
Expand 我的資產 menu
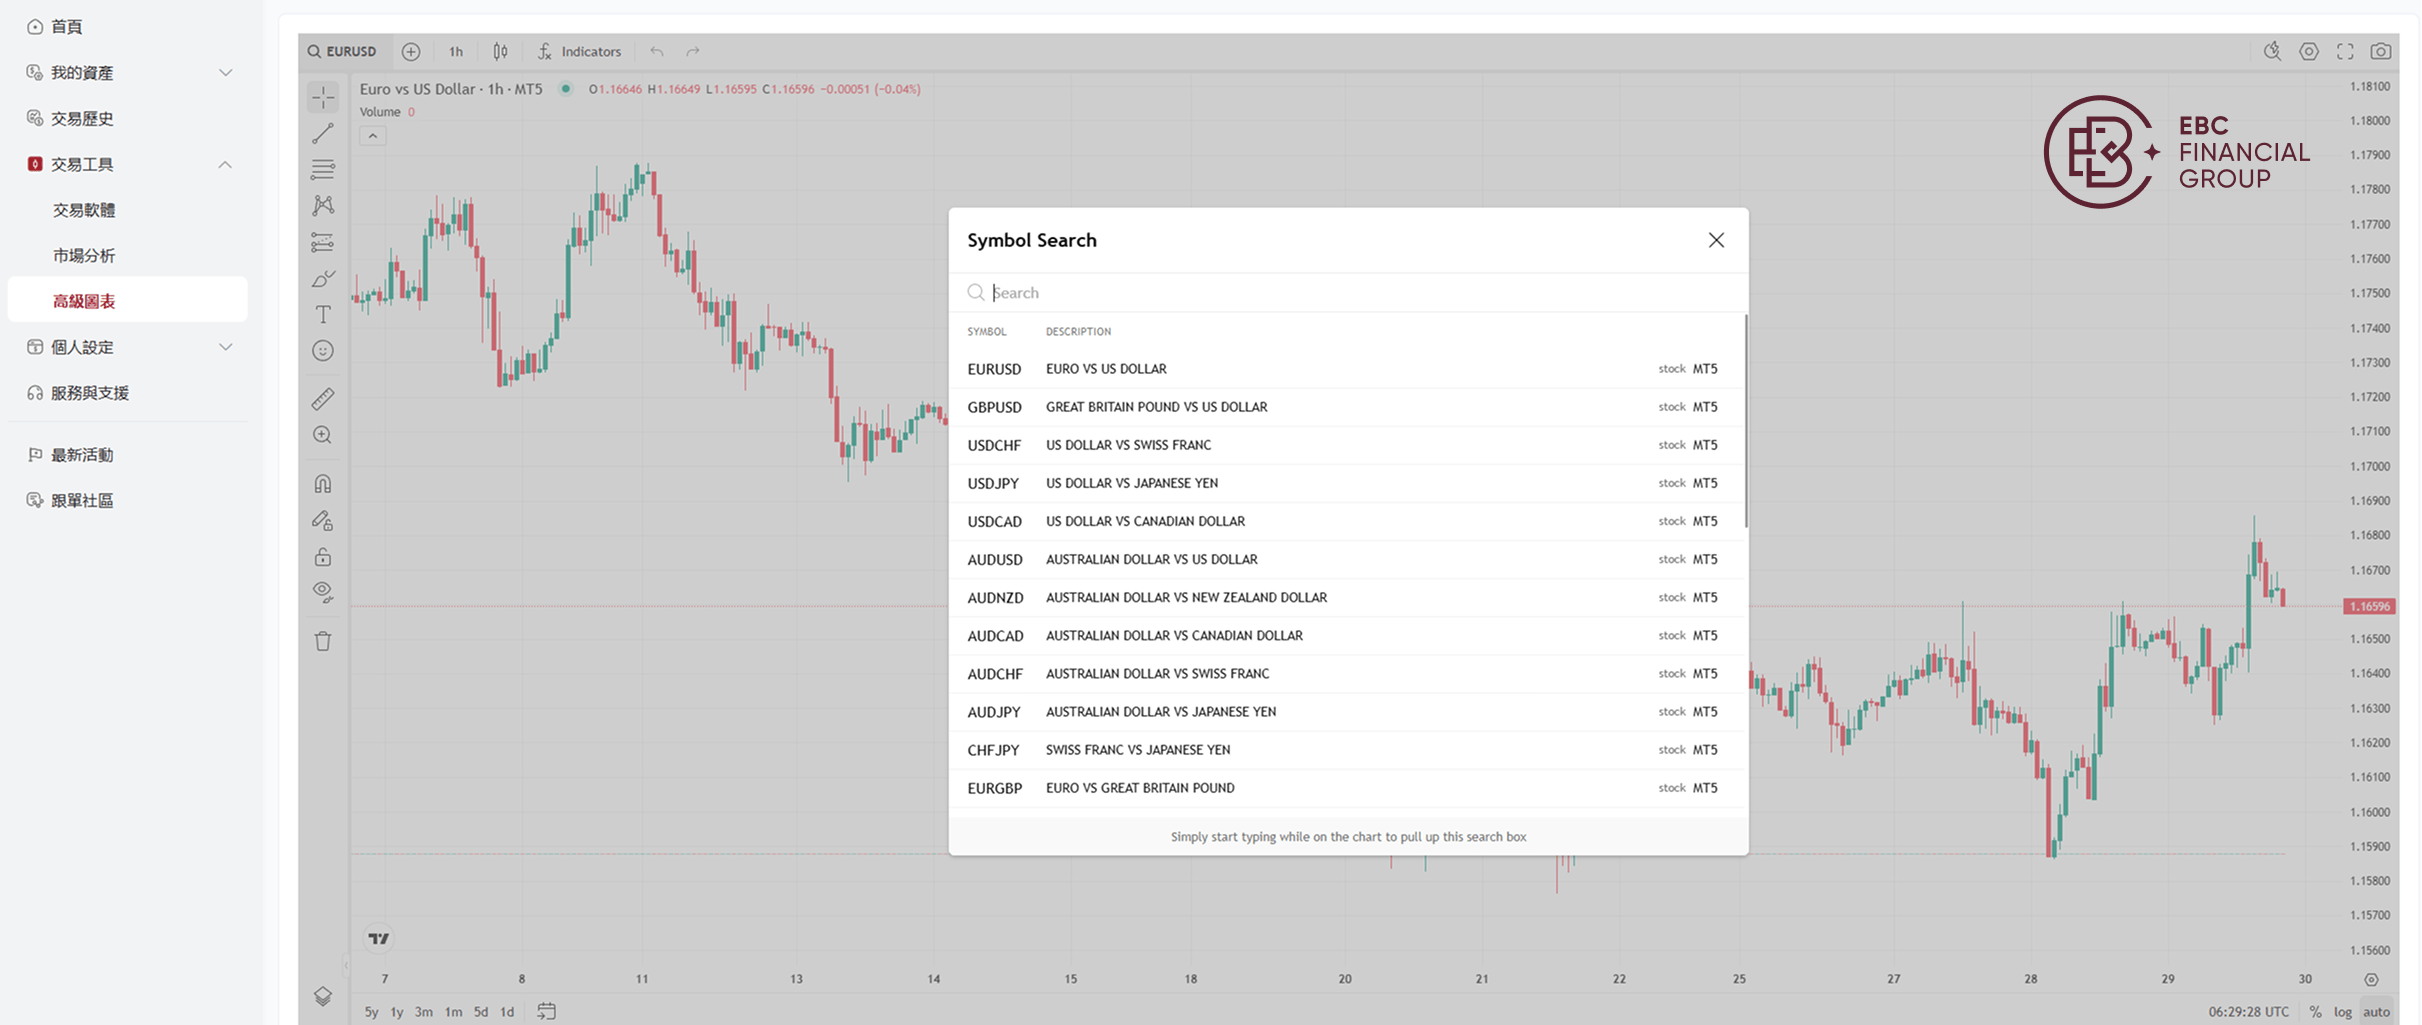[x=128, y=73]
